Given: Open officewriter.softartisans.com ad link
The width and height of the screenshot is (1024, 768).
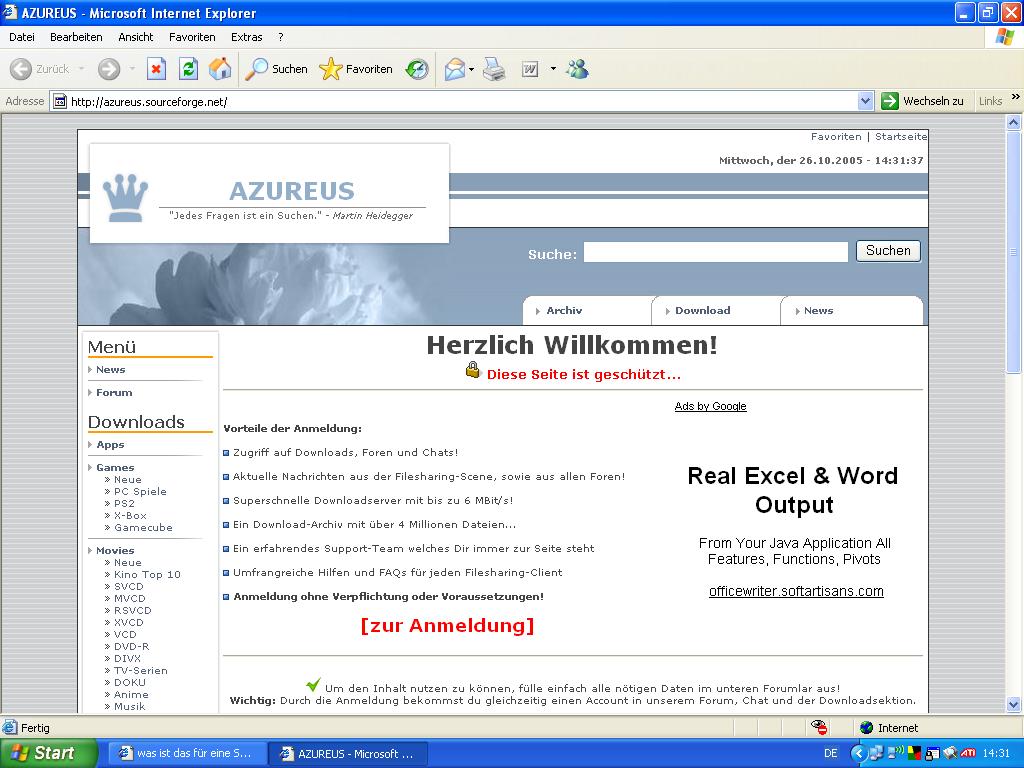Looking at the screenshot, I should (x=796, y=591).
